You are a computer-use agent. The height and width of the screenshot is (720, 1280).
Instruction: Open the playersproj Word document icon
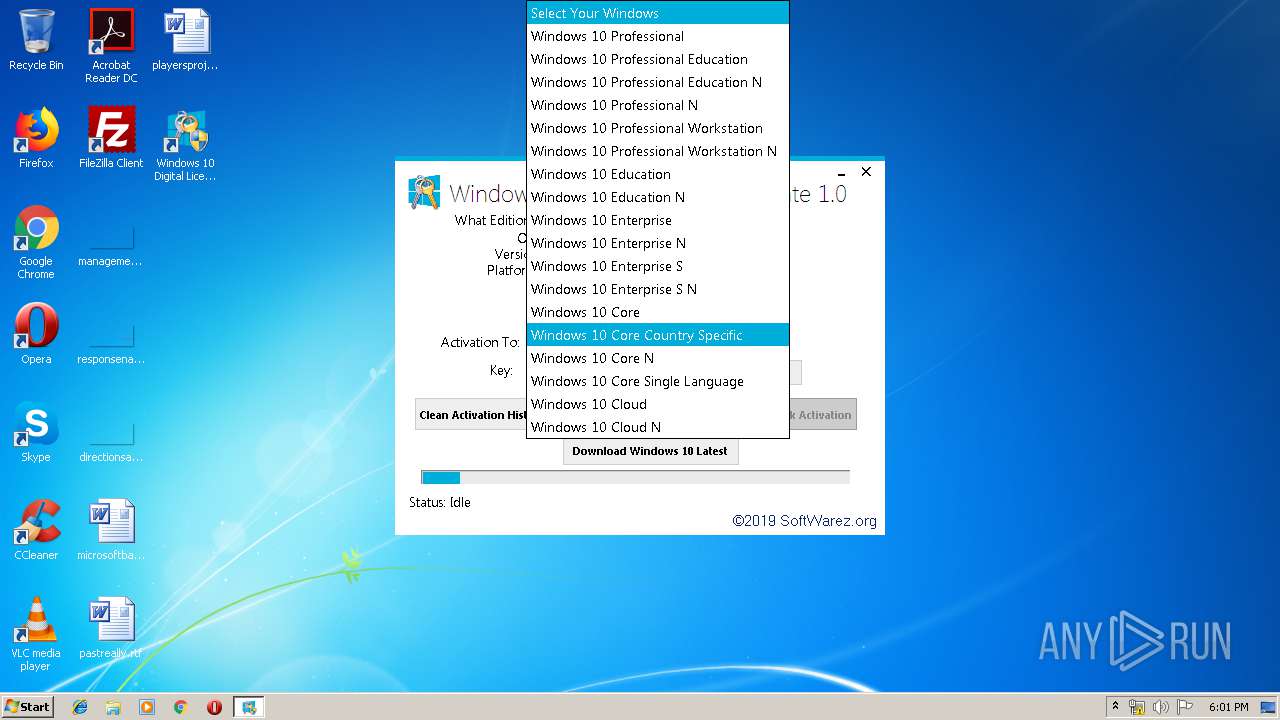(x=185, y=41)
